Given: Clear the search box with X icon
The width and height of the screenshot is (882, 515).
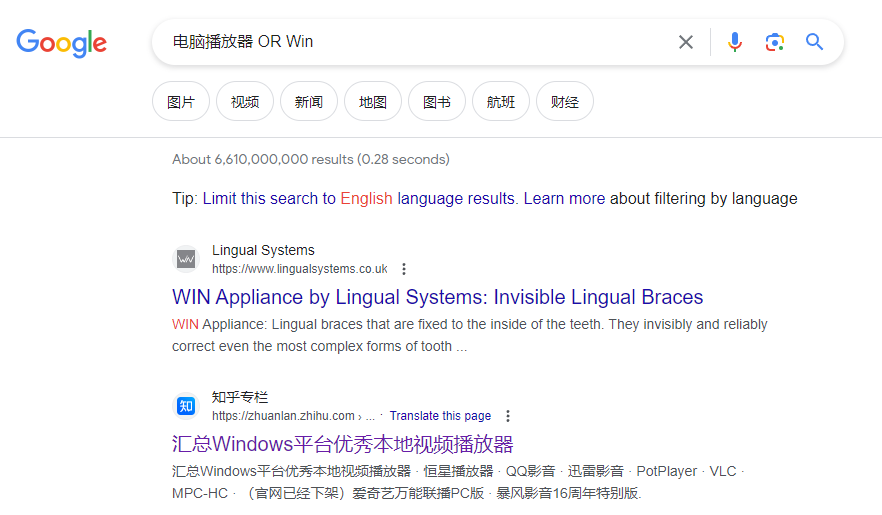Looking at the screenshot, I should click(x=685, y=42).
